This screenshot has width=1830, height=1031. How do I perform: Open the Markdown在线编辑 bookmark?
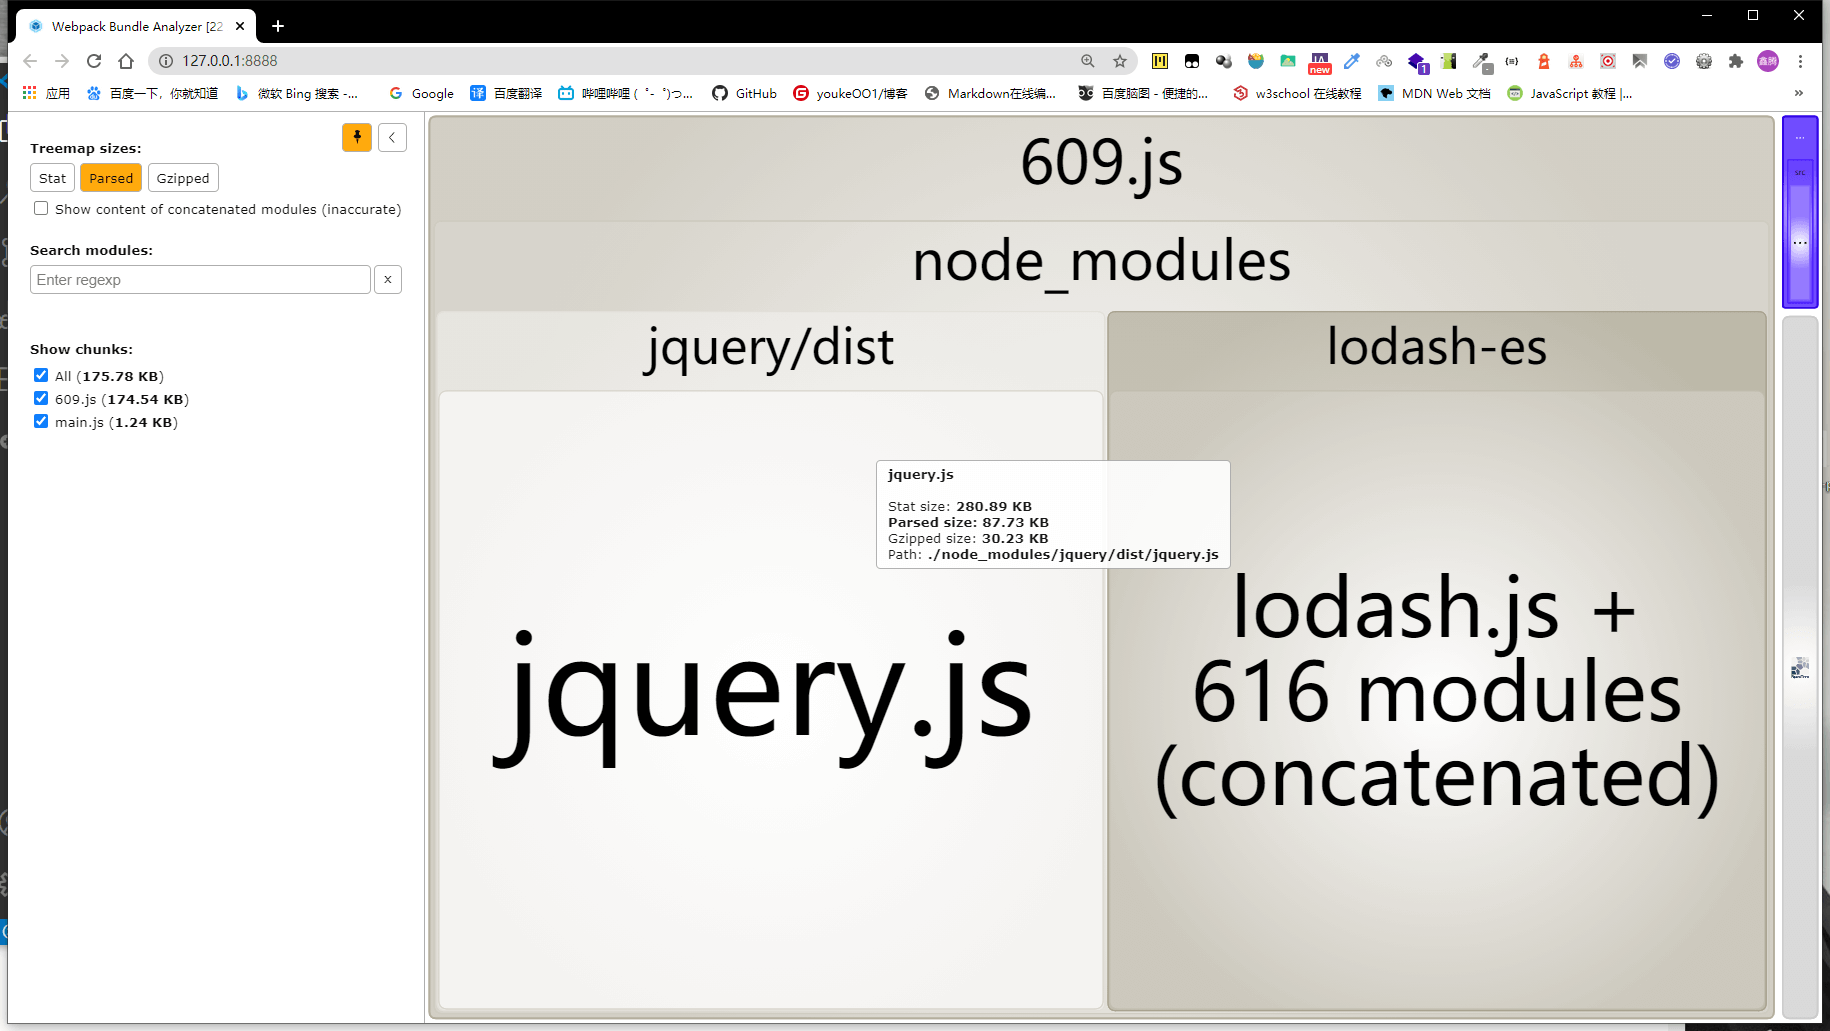click(x=990, y=93)
